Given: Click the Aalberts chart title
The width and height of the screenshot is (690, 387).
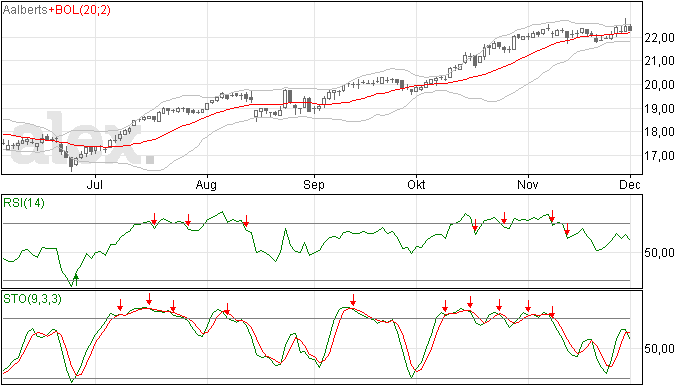Looking at the screenshot, I should point(25,10).
